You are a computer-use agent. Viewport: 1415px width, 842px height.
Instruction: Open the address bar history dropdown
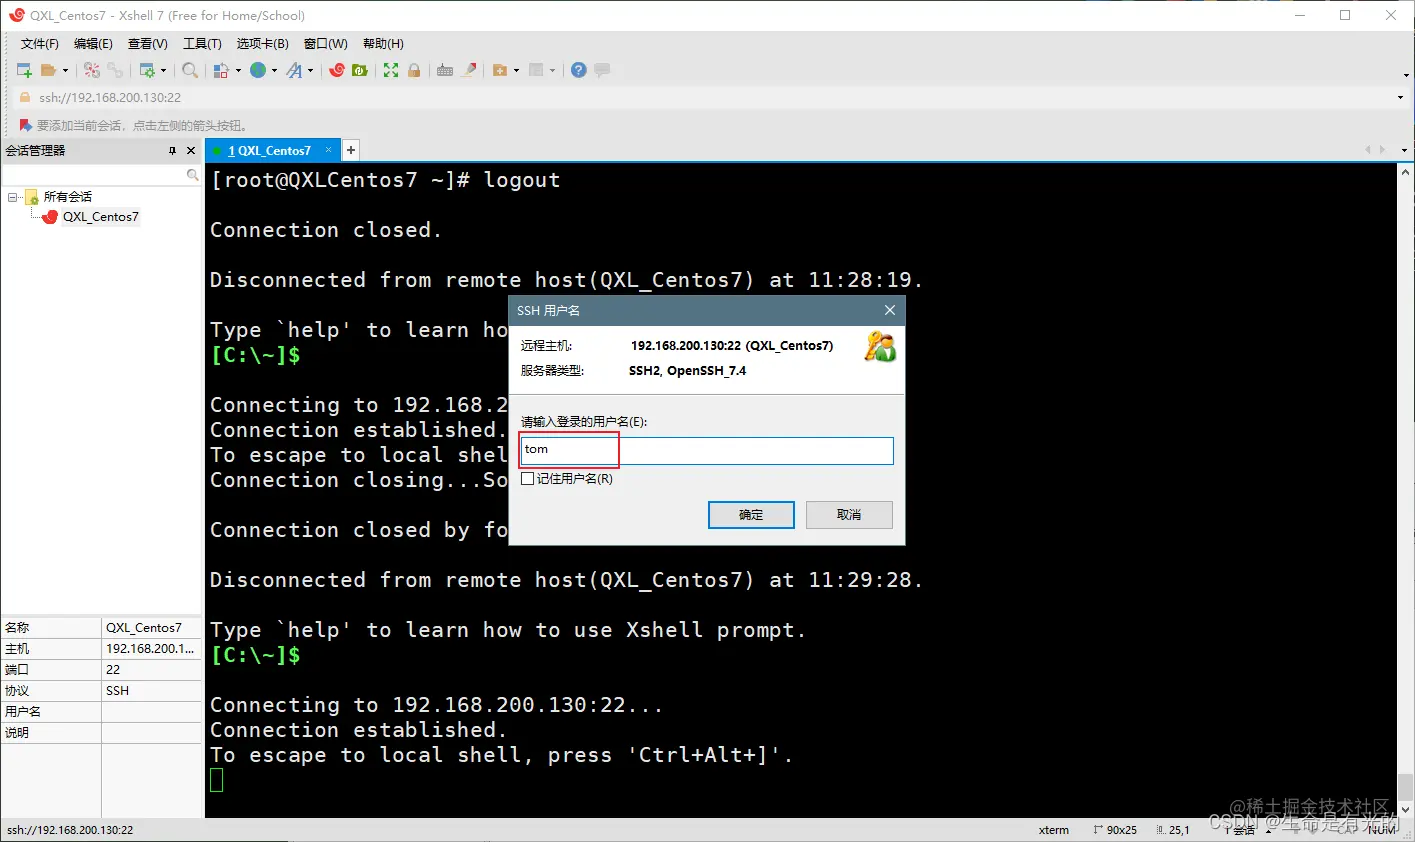1400,97
